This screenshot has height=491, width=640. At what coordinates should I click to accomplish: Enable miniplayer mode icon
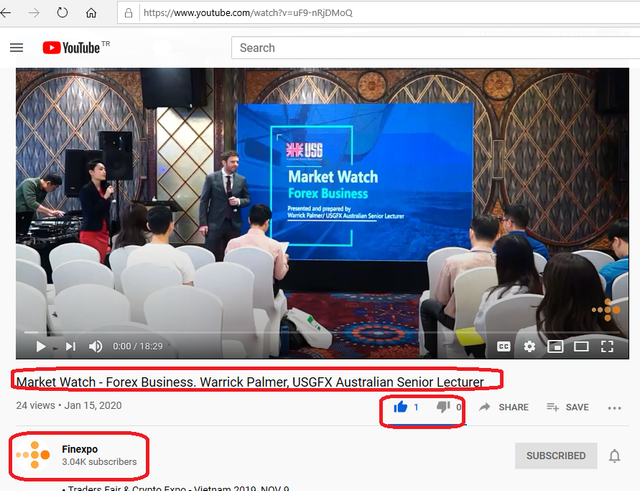(x=555, y=347)
